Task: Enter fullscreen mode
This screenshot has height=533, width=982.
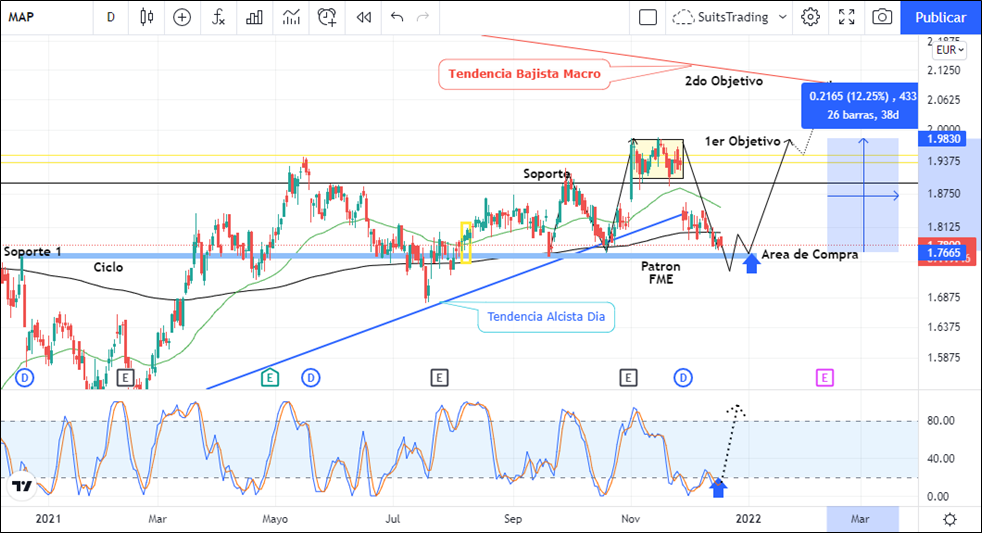Action: 846,17
